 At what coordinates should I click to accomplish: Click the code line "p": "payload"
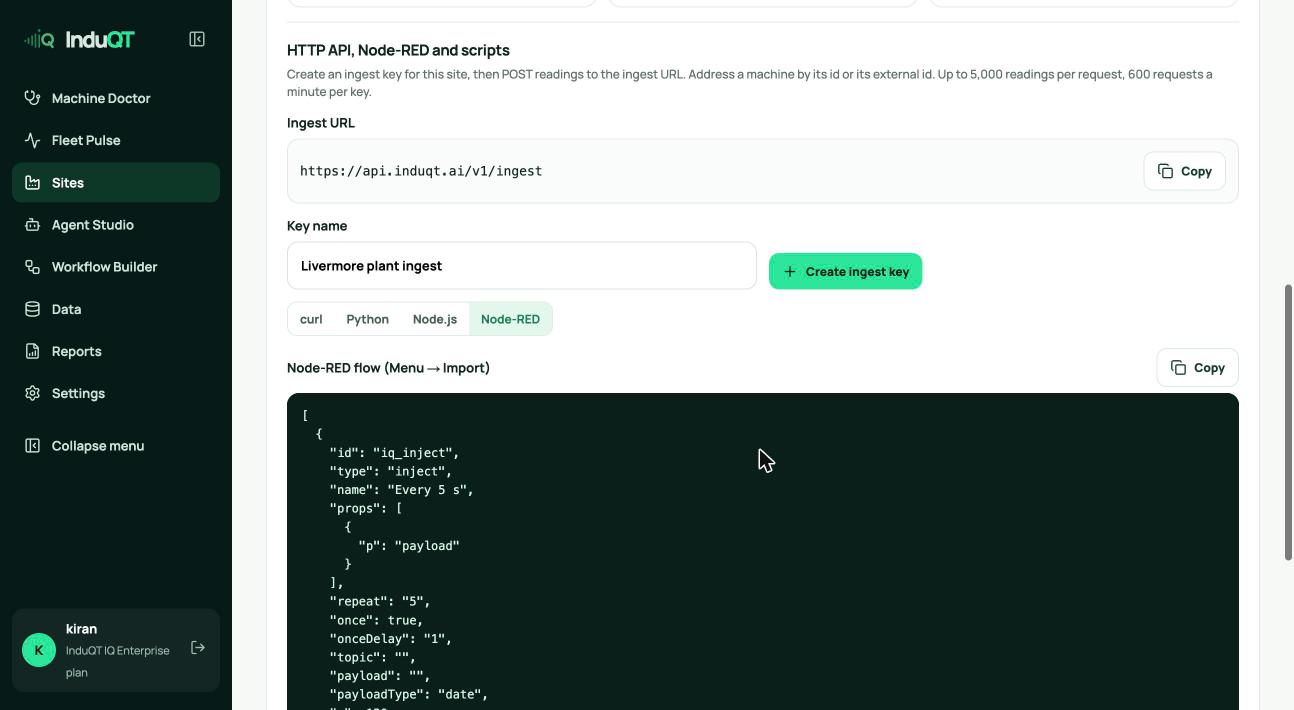click(409, 546)
